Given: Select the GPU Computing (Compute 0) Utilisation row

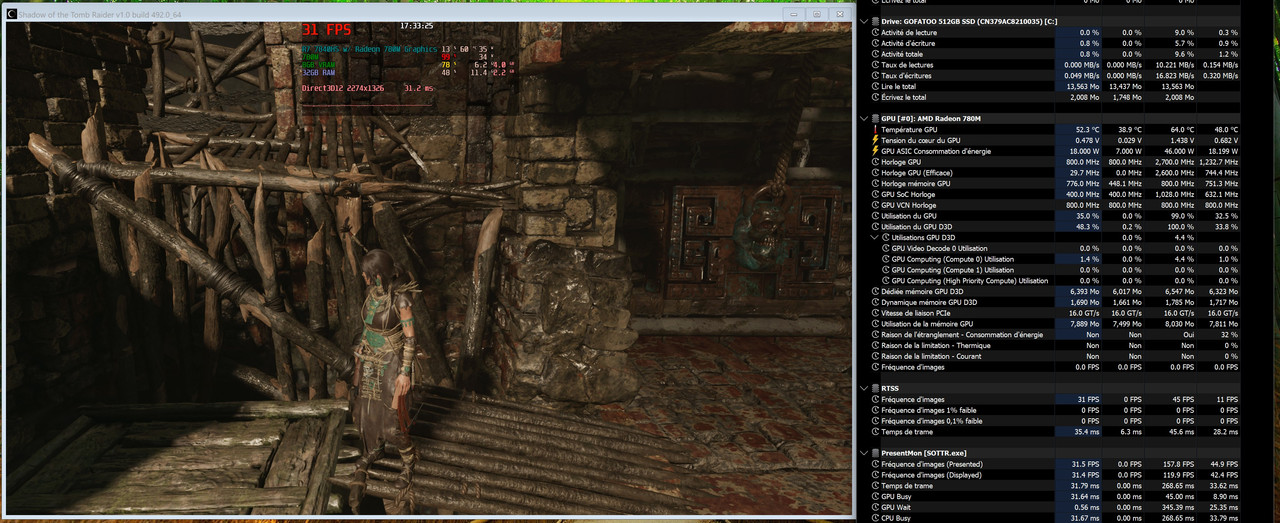Looking at the screenshot, I should pyautogui.click(x=953, y=259).
